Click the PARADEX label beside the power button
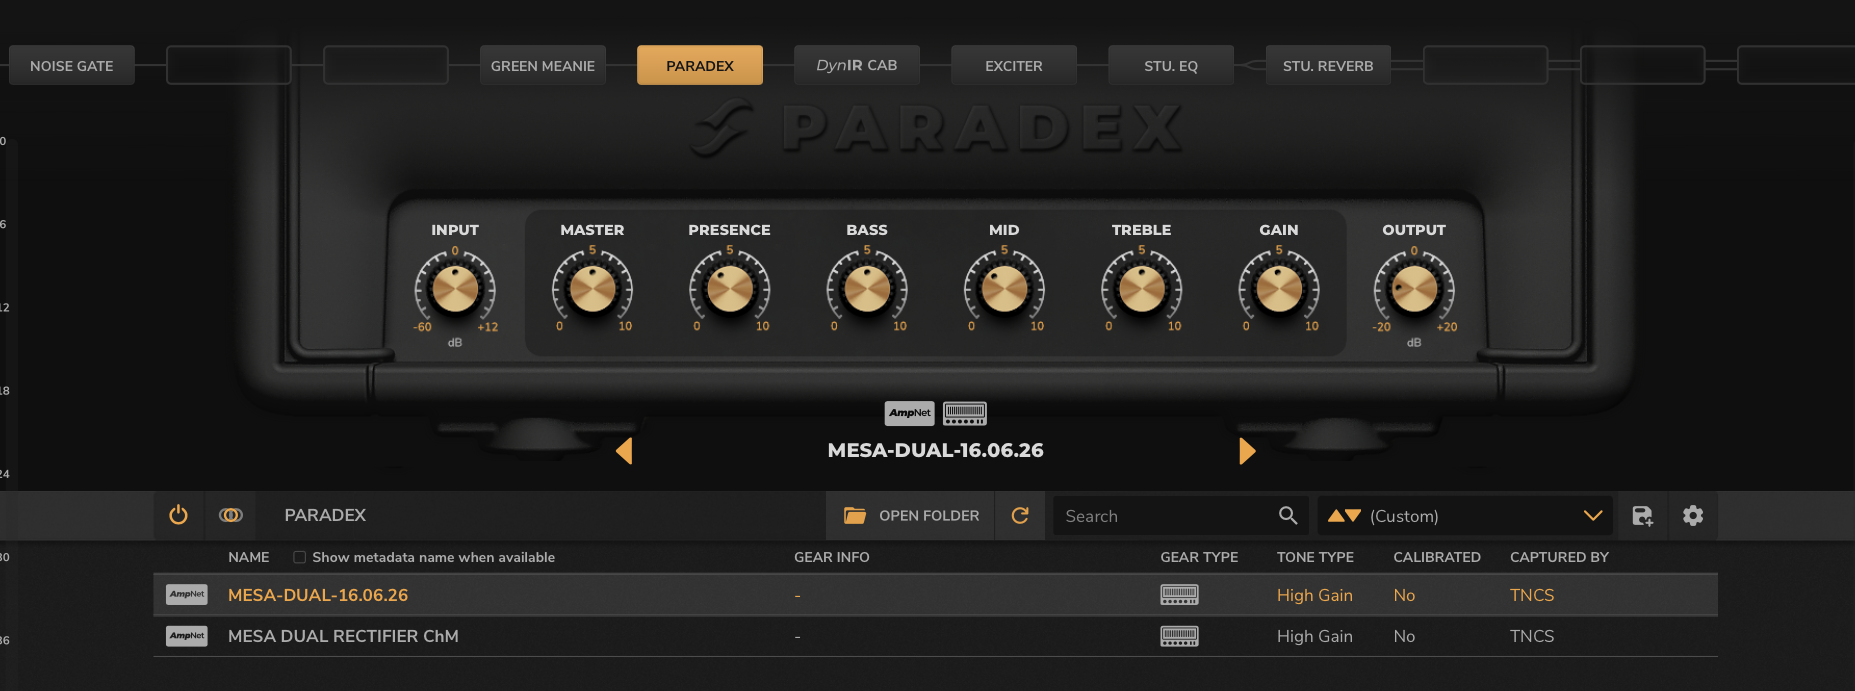The height and width of the screenshot is (691, 1855). pos(325,515)
